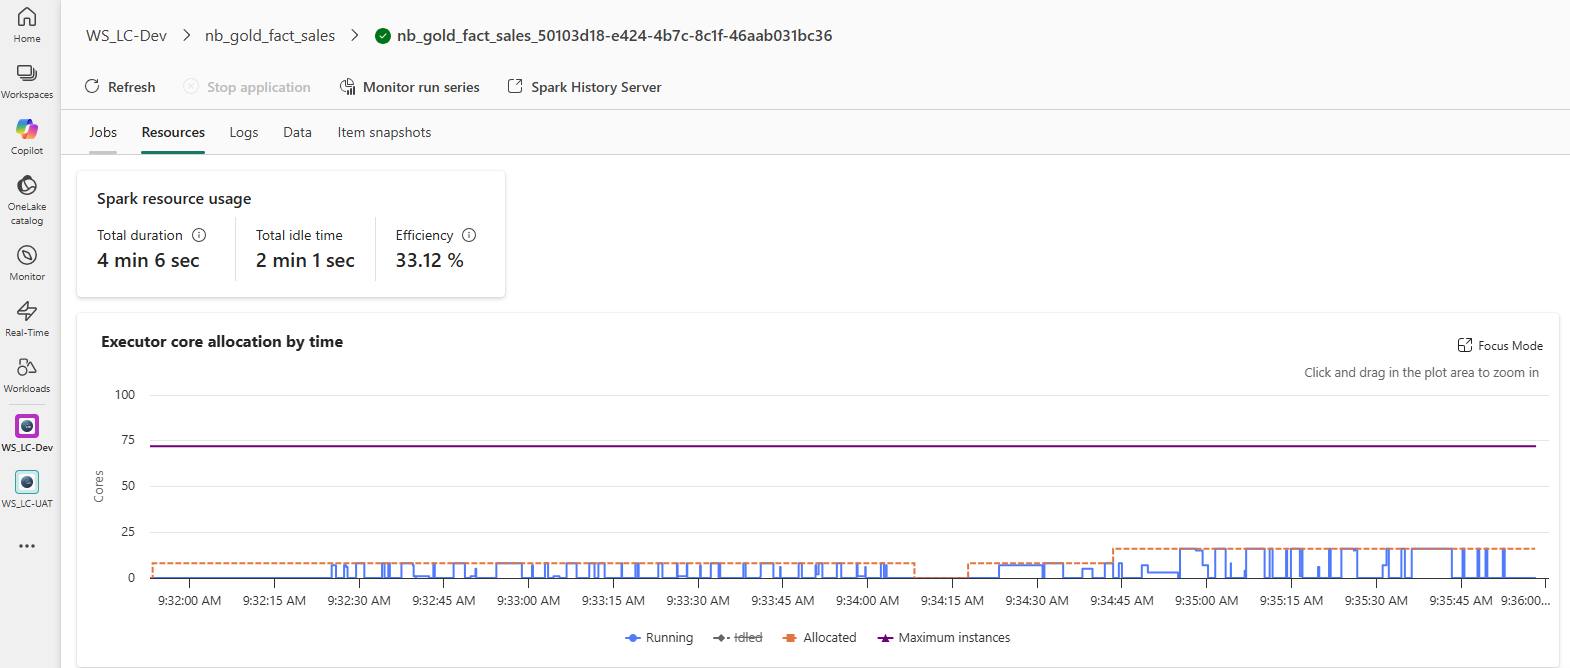The height and width of the screenshot is (668, 1570).
Task: Click the y-axis value 100
Action: pyautogui.click(x=125, y=395)
